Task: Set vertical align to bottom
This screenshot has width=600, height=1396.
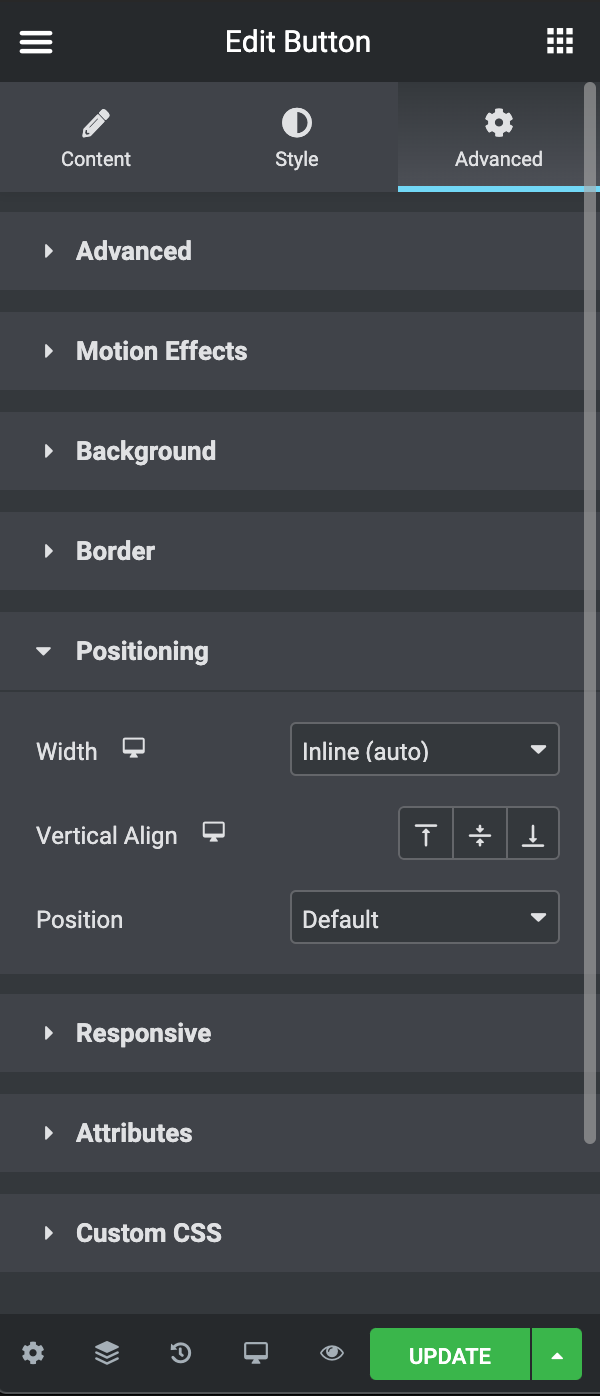Action: pyautogui.click(x=533, y=834)
